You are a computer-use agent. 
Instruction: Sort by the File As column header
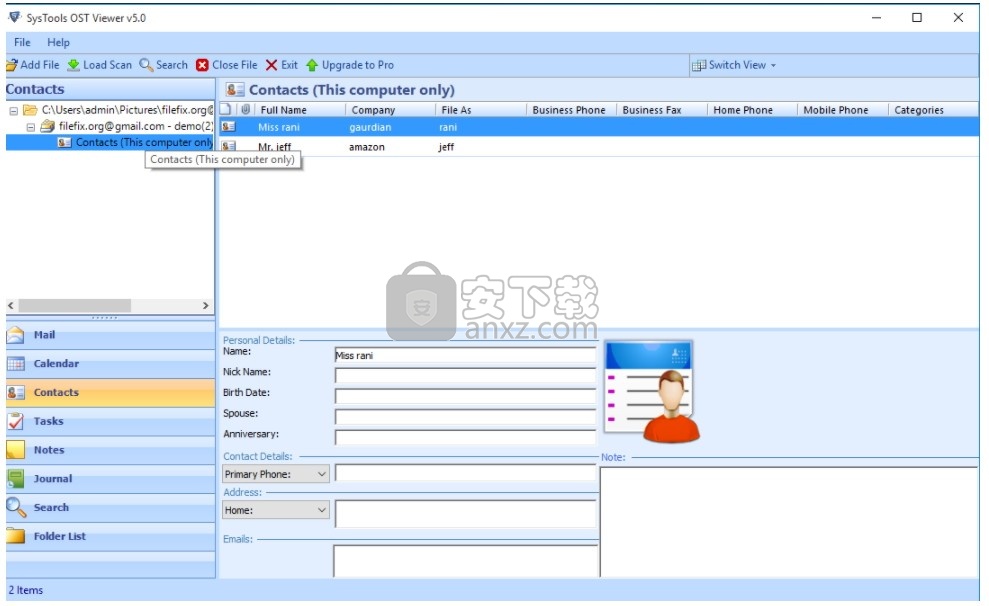tap(481, 110)
